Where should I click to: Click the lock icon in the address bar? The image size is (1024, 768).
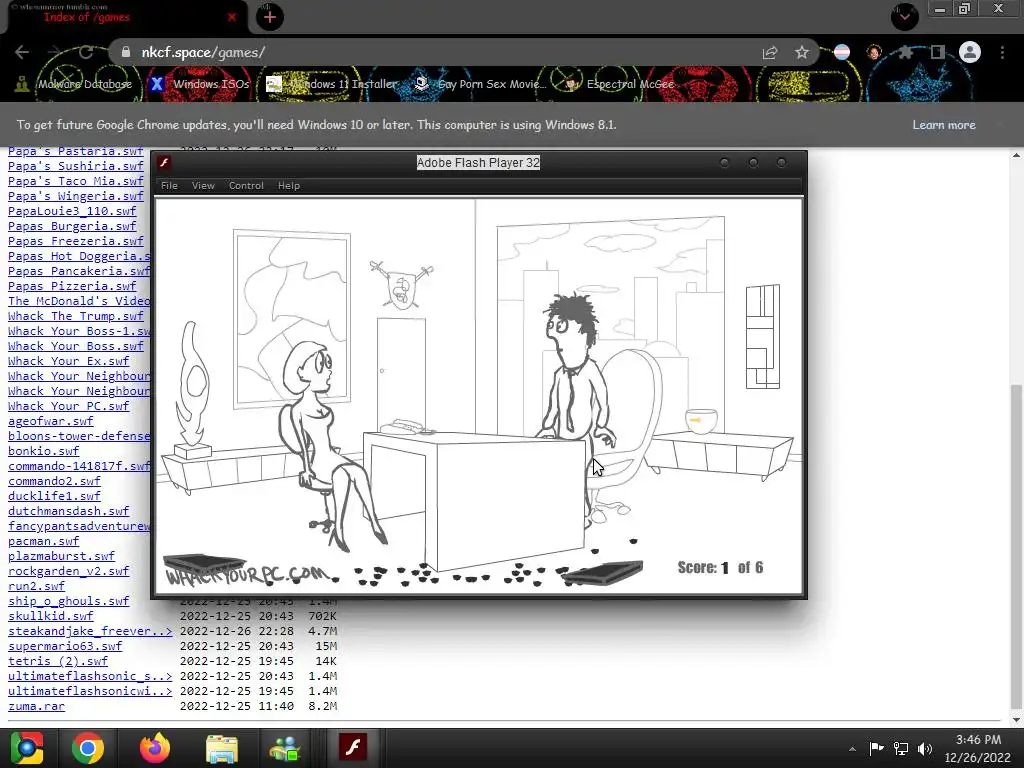pyautogui.click(x=125, y=52)
